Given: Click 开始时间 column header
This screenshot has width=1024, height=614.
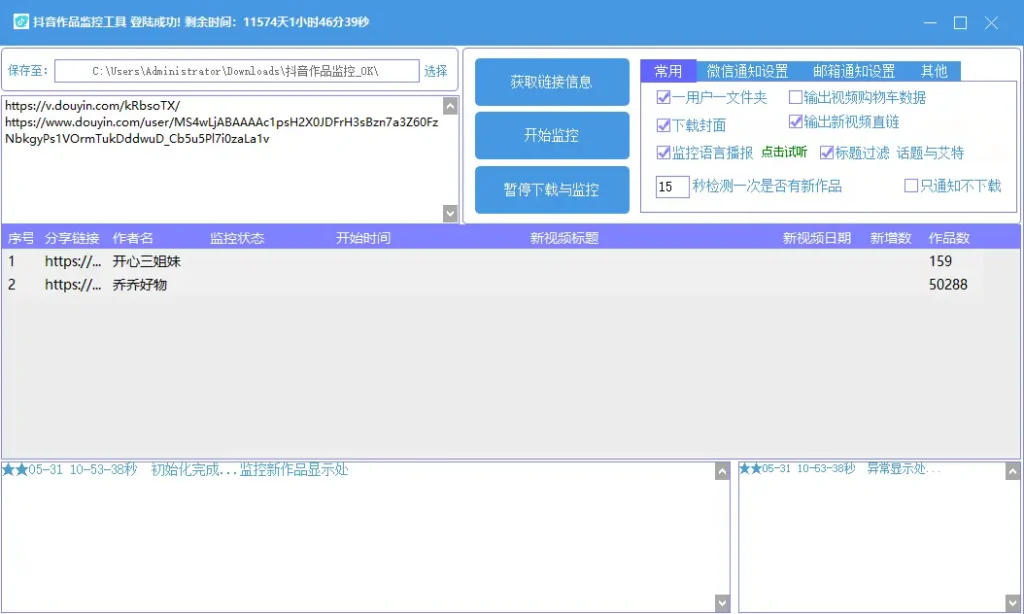Looking at the screenshot, I should (x=363, y=238).
